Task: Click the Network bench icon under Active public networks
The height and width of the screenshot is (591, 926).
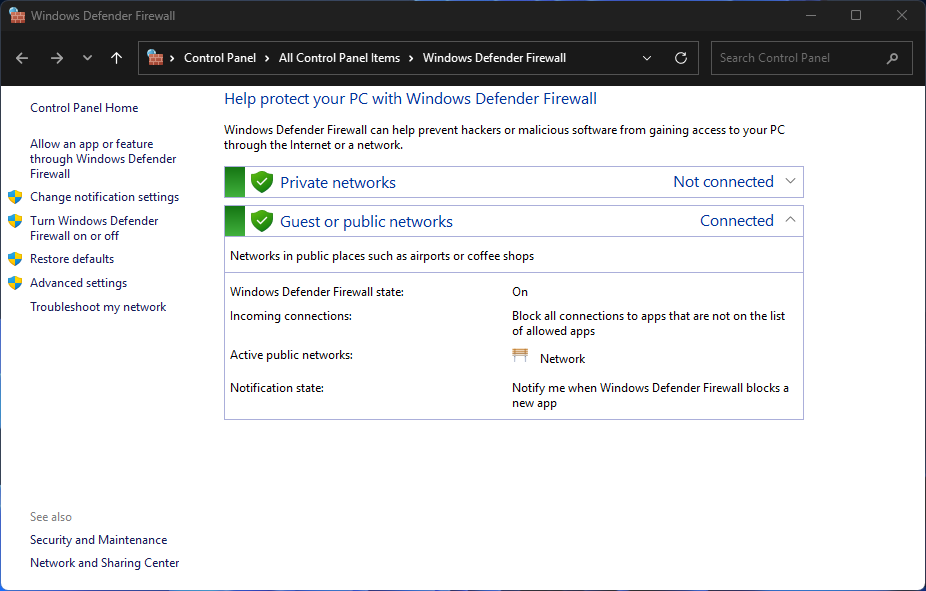Action: 520,356
